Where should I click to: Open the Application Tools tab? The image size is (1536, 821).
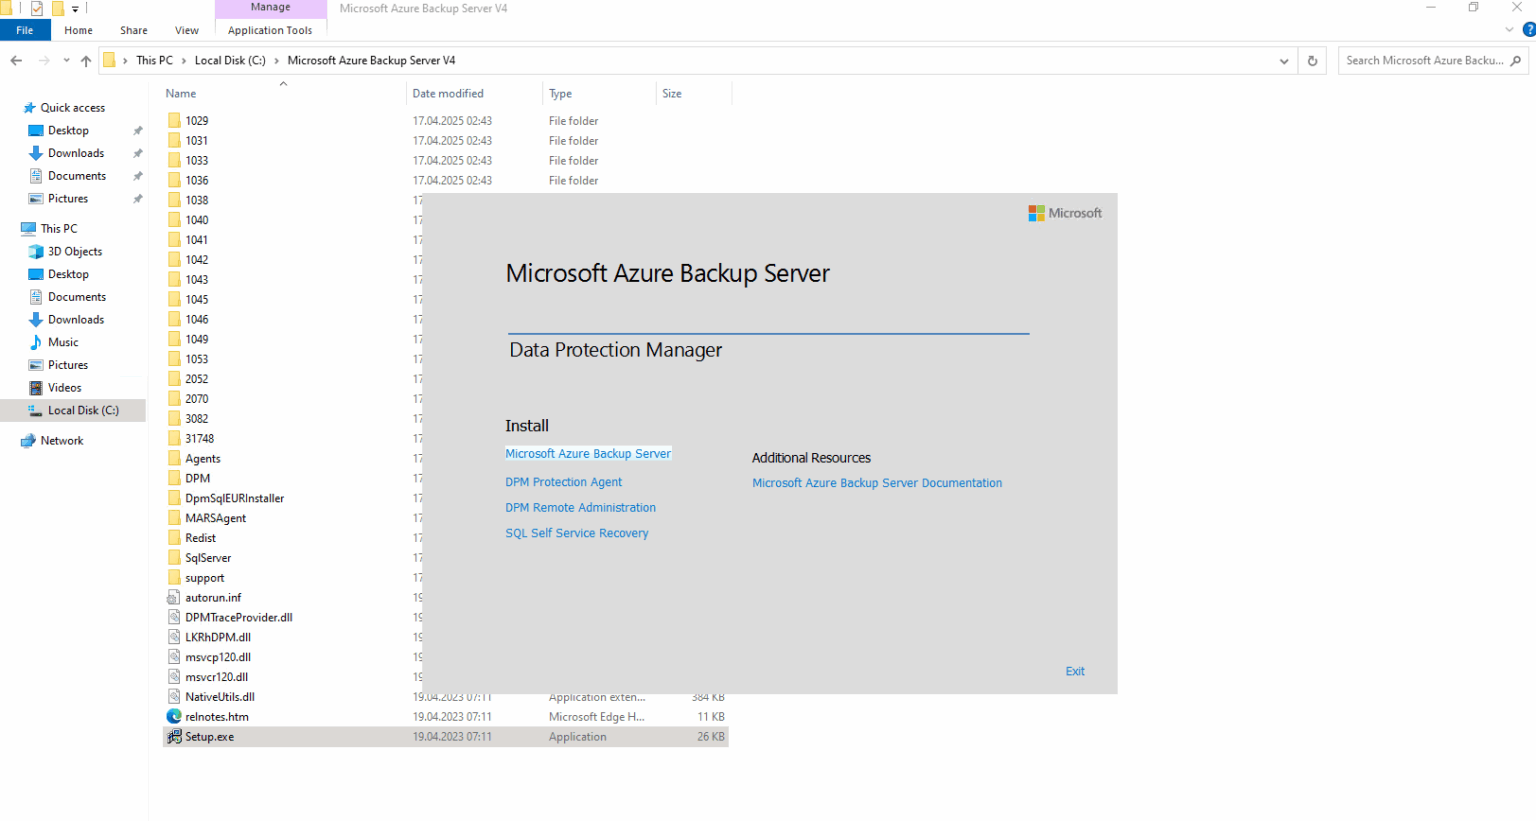[x=270, y=30]
